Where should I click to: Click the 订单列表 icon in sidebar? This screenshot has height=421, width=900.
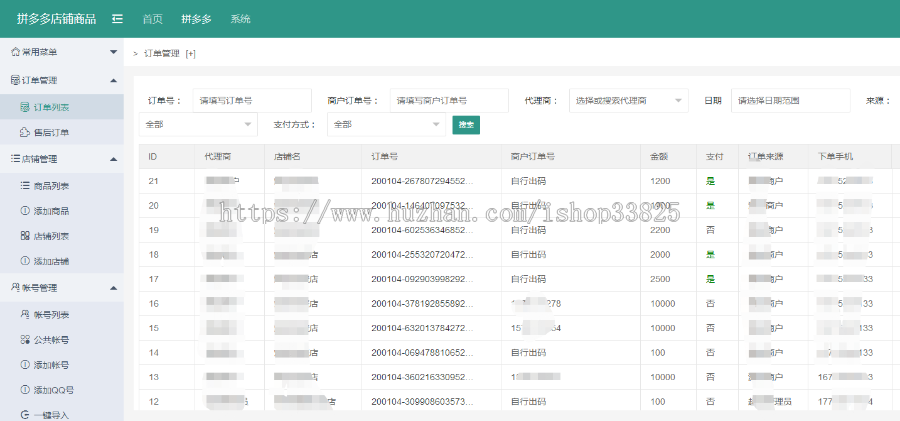point(25,107)
